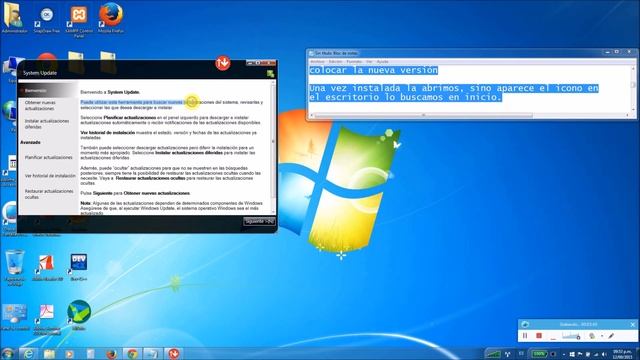Open the Mozilla Firefox desktop shortcut

(x=111, y=18)
